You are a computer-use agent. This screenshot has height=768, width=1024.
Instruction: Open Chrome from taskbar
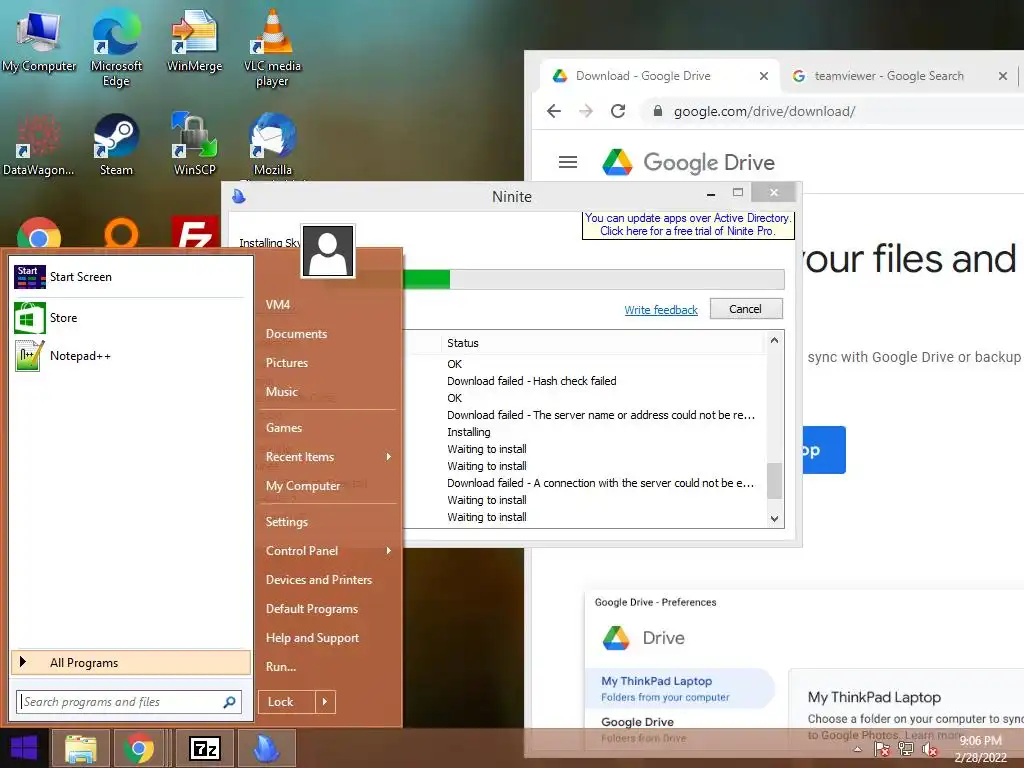pos(138,748)
